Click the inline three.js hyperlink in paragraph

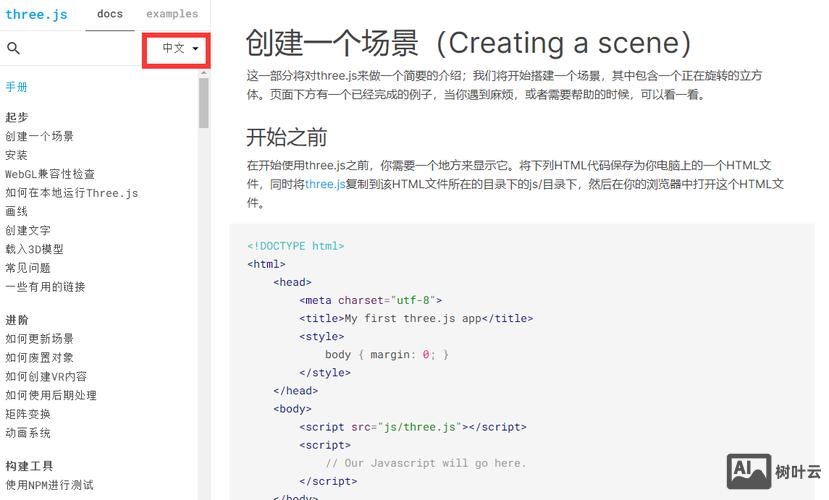pos(325,184)
